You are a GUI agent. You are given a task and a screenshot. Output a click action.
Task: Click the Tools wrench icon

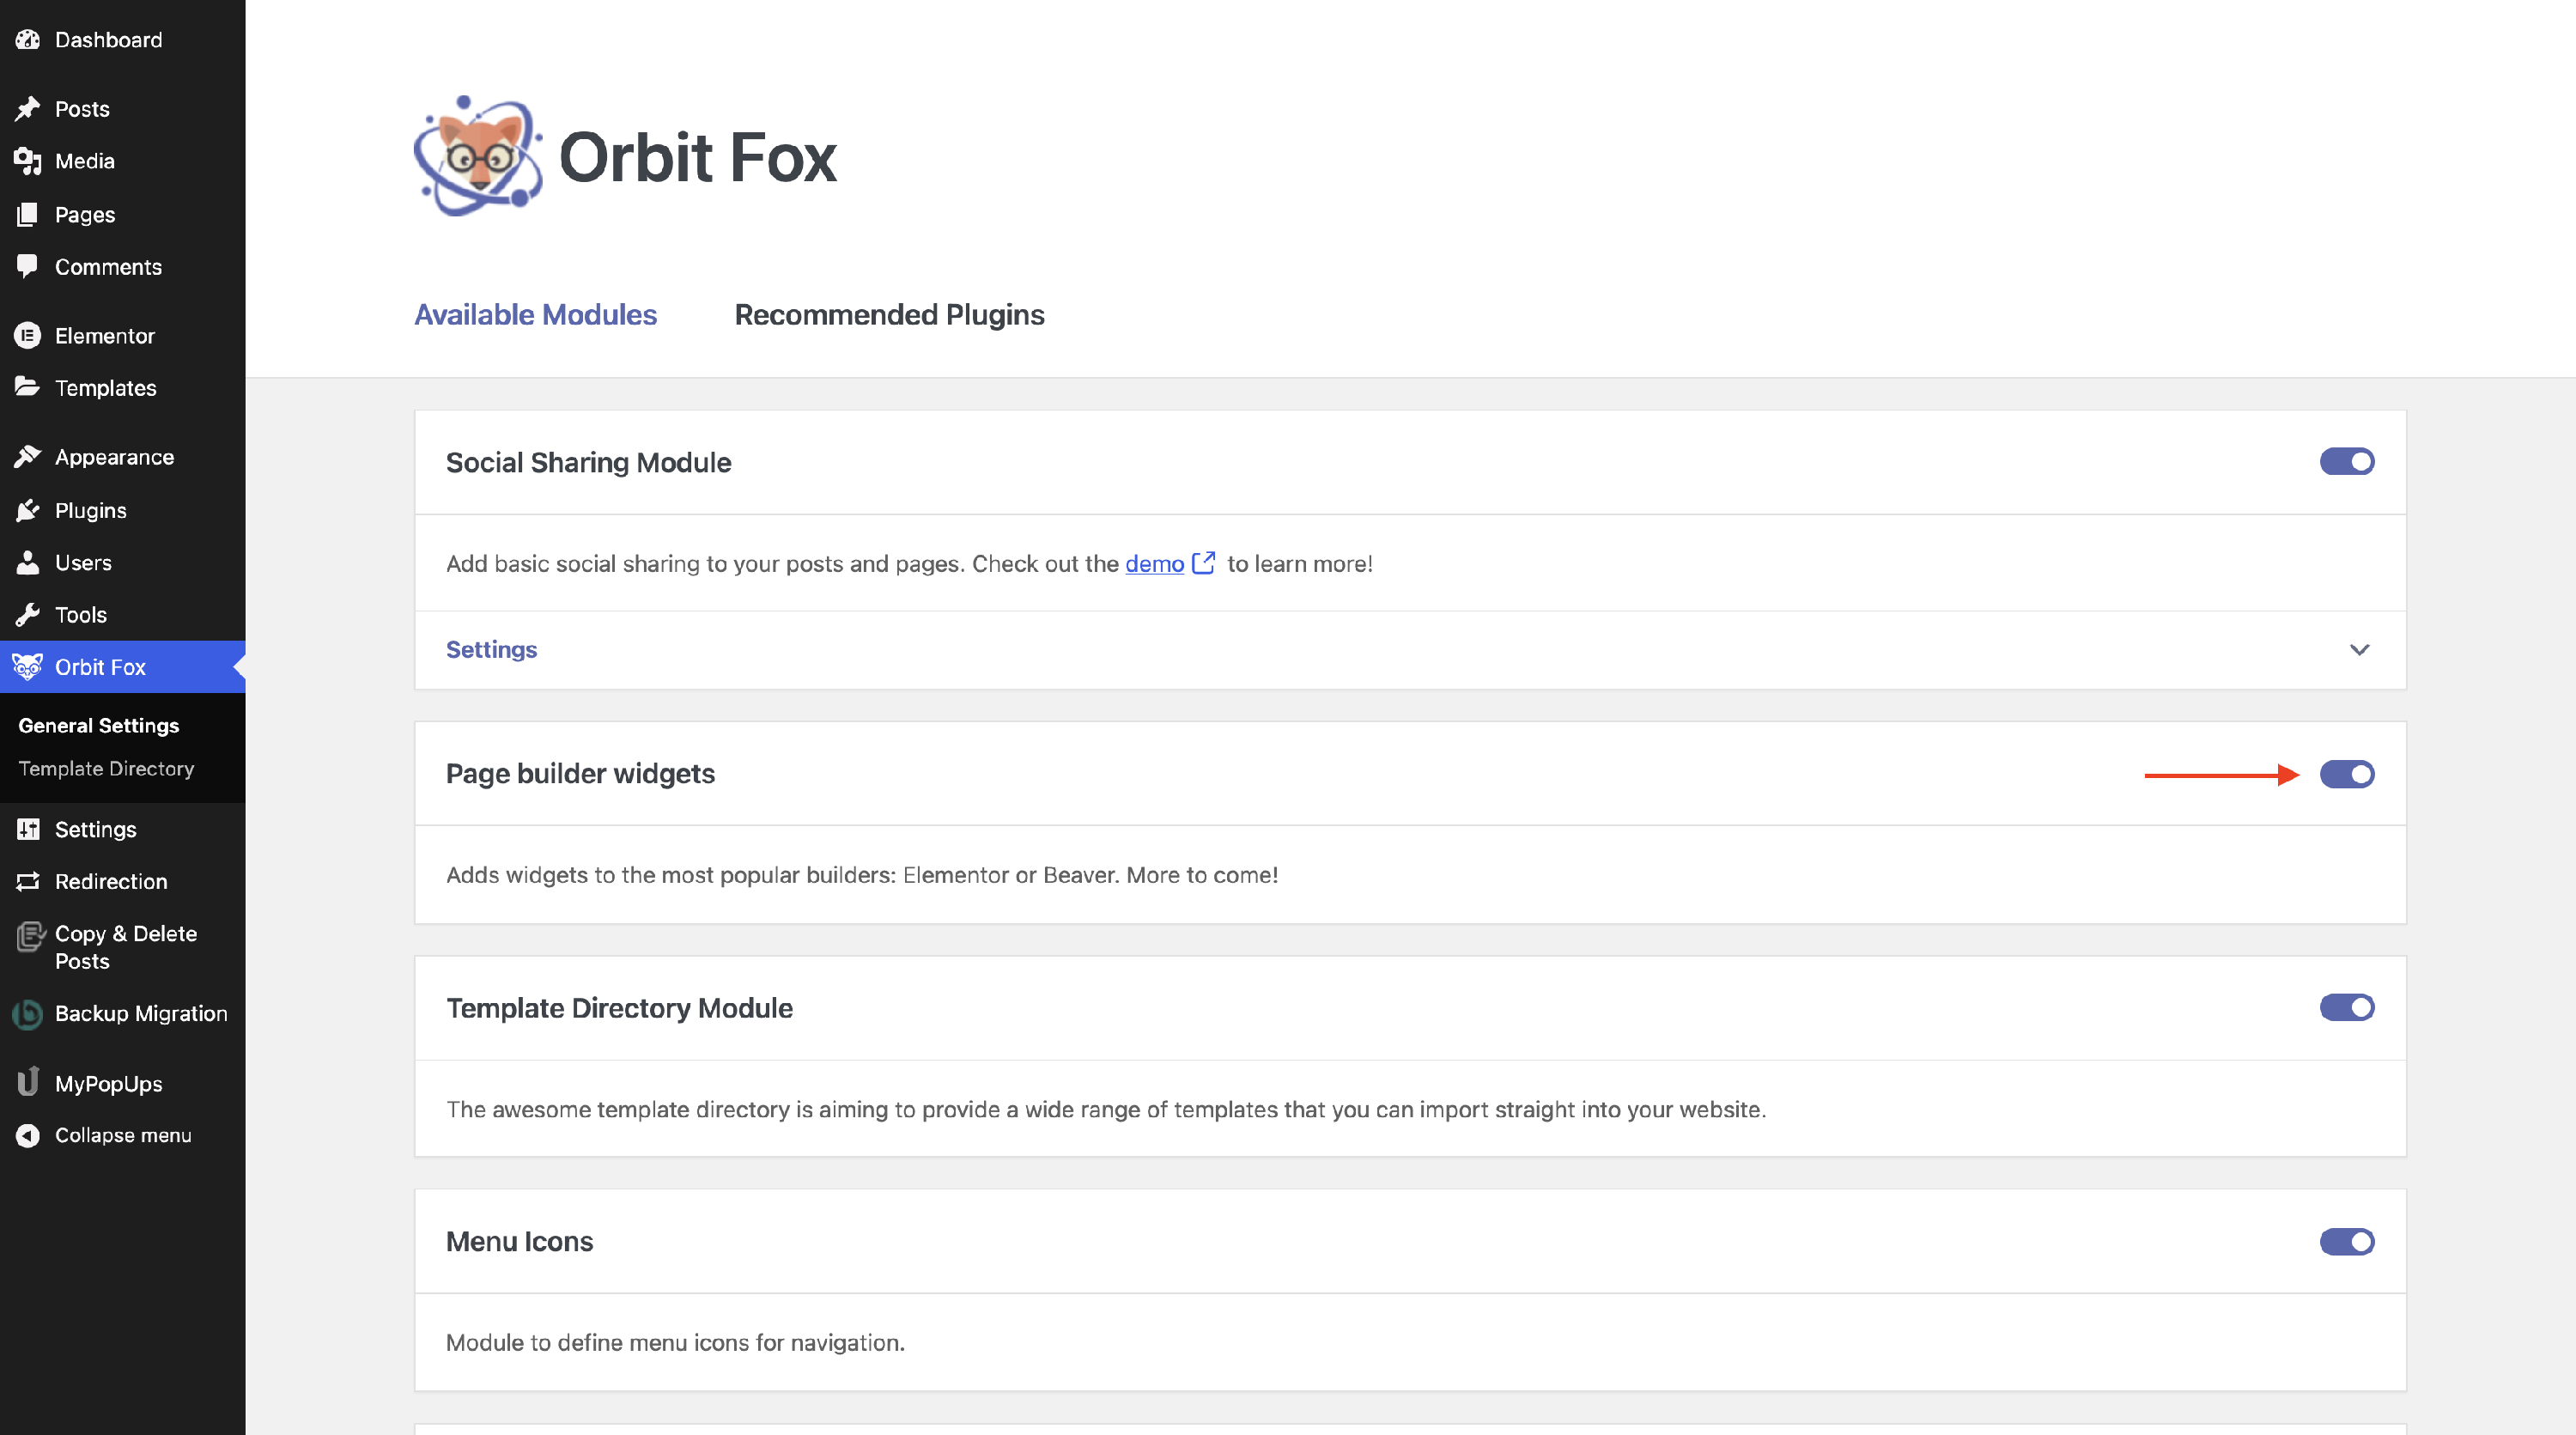pos(28,614)
